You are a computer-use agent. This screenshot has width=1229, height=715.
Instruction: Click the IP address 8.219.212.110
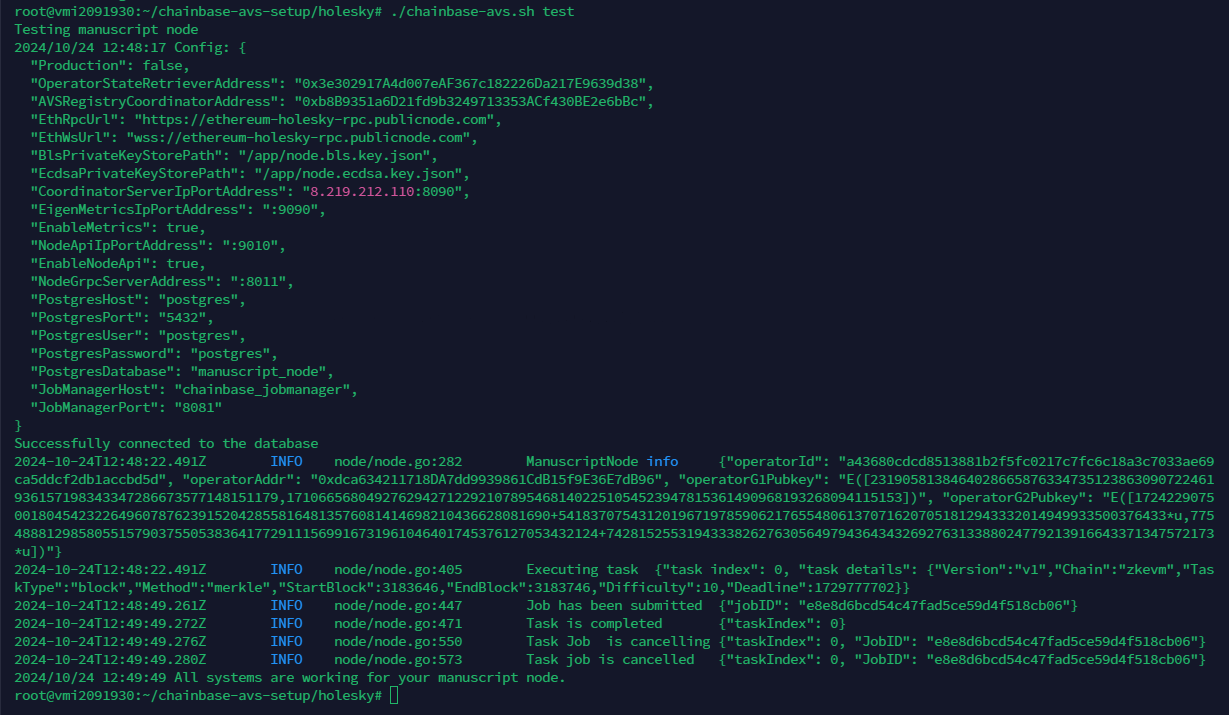[362, 191]
